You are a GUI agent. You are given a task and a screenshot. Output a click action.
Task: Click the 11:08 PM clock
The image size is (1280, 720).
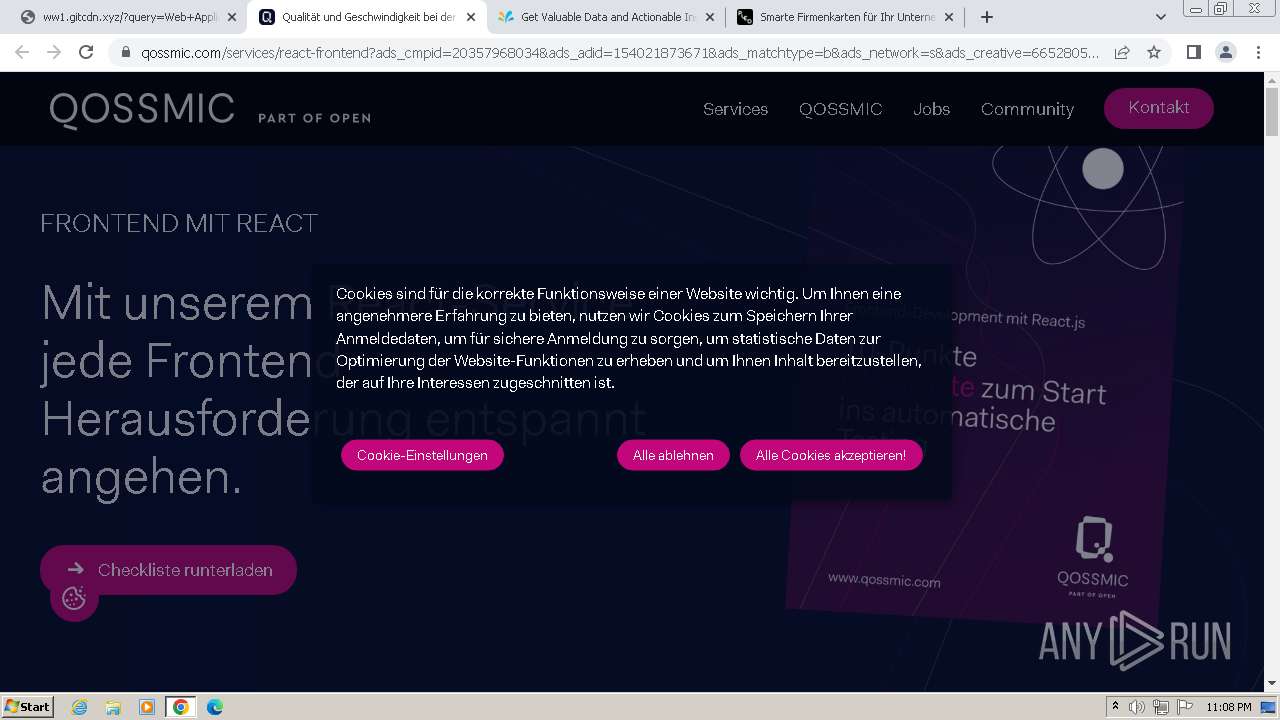coord(1229,707)
